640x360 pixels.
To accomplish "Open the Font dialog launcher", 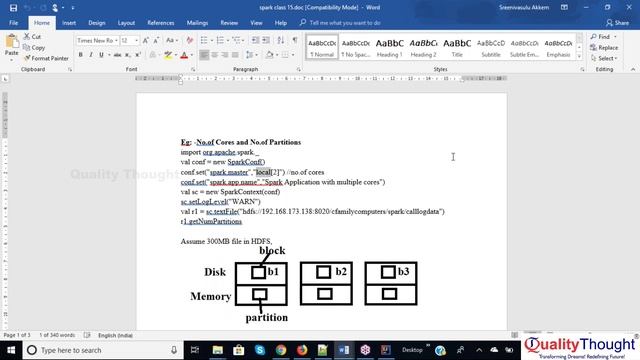I will click(193, 70).
